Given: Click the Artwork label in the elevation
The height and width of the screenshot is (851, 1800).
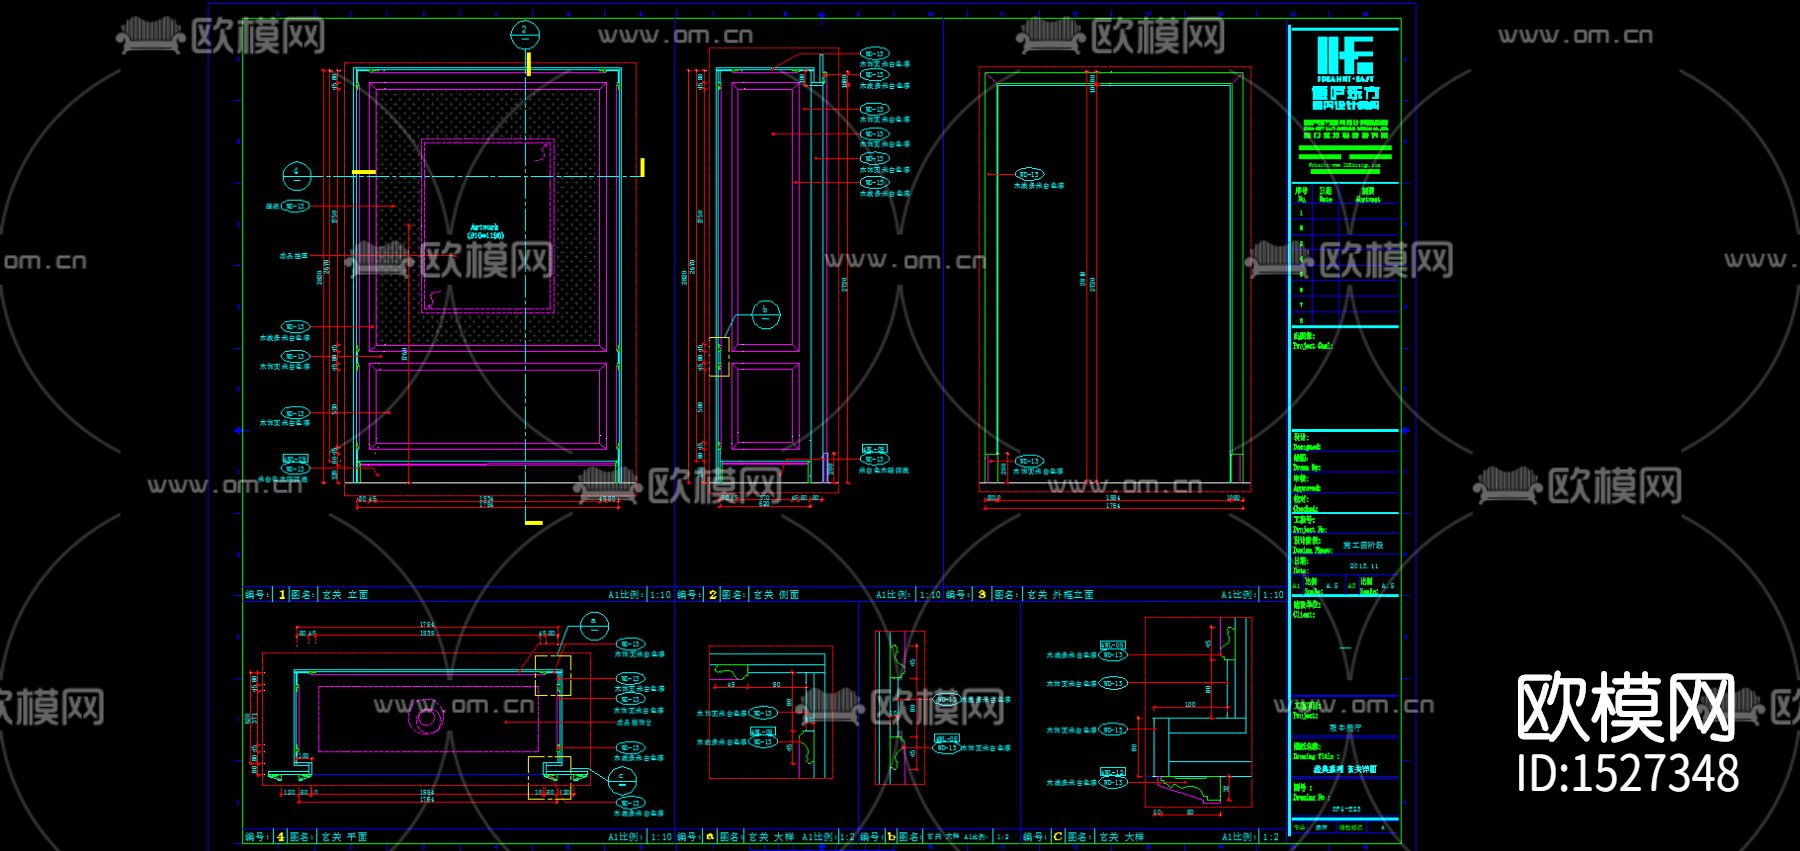Looking at the screenshot, I should pyautogui.click(x=486, y=231).
